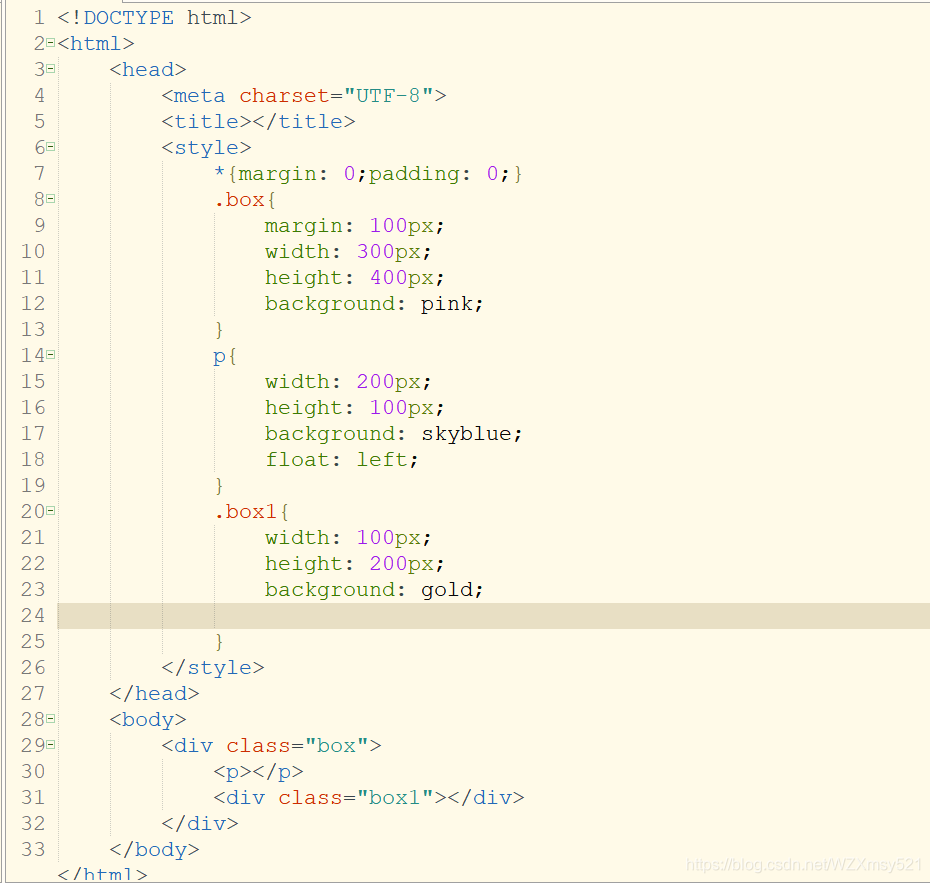Click the closing style tag
The height and width of the screenshot is (883, 930).
(213, 668)
